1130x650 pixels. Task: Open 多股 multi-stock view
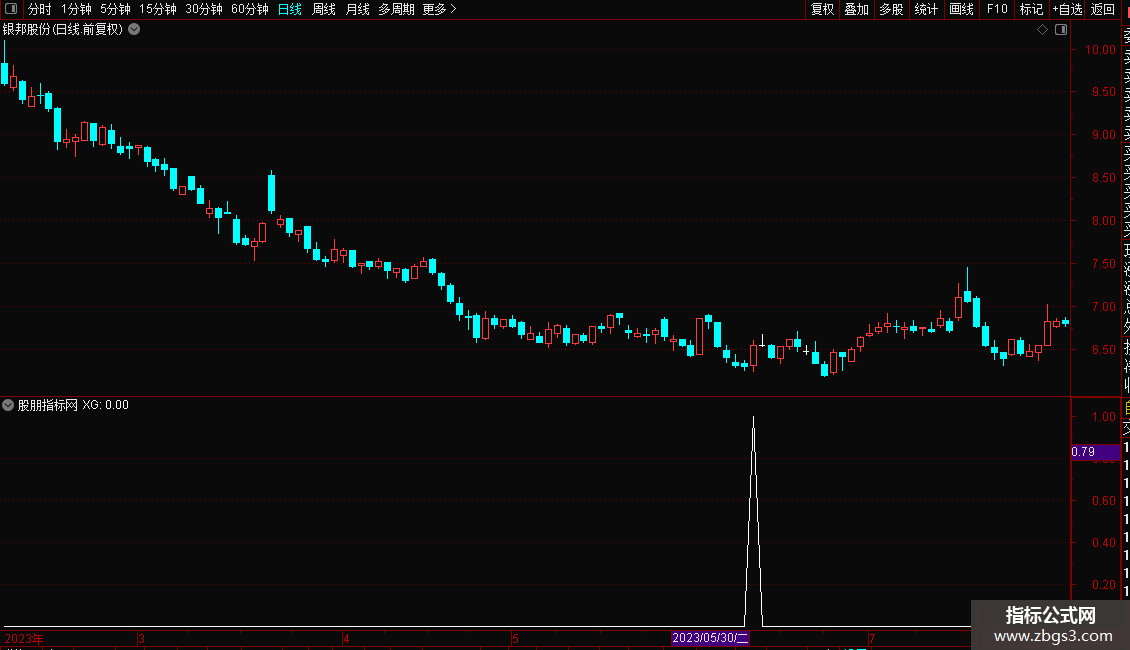pyautogui.click(x=891, y=9)
